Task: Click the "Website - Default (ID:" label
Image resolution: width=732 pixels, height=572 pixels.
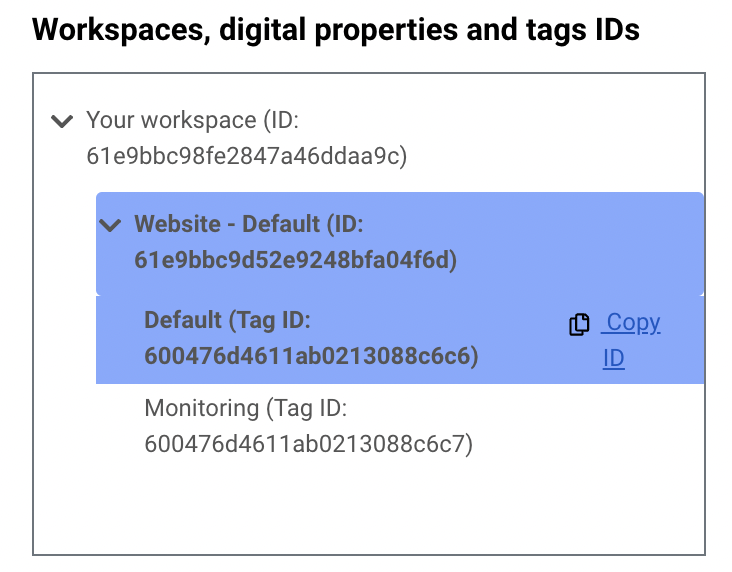Action: click(249, 224)
